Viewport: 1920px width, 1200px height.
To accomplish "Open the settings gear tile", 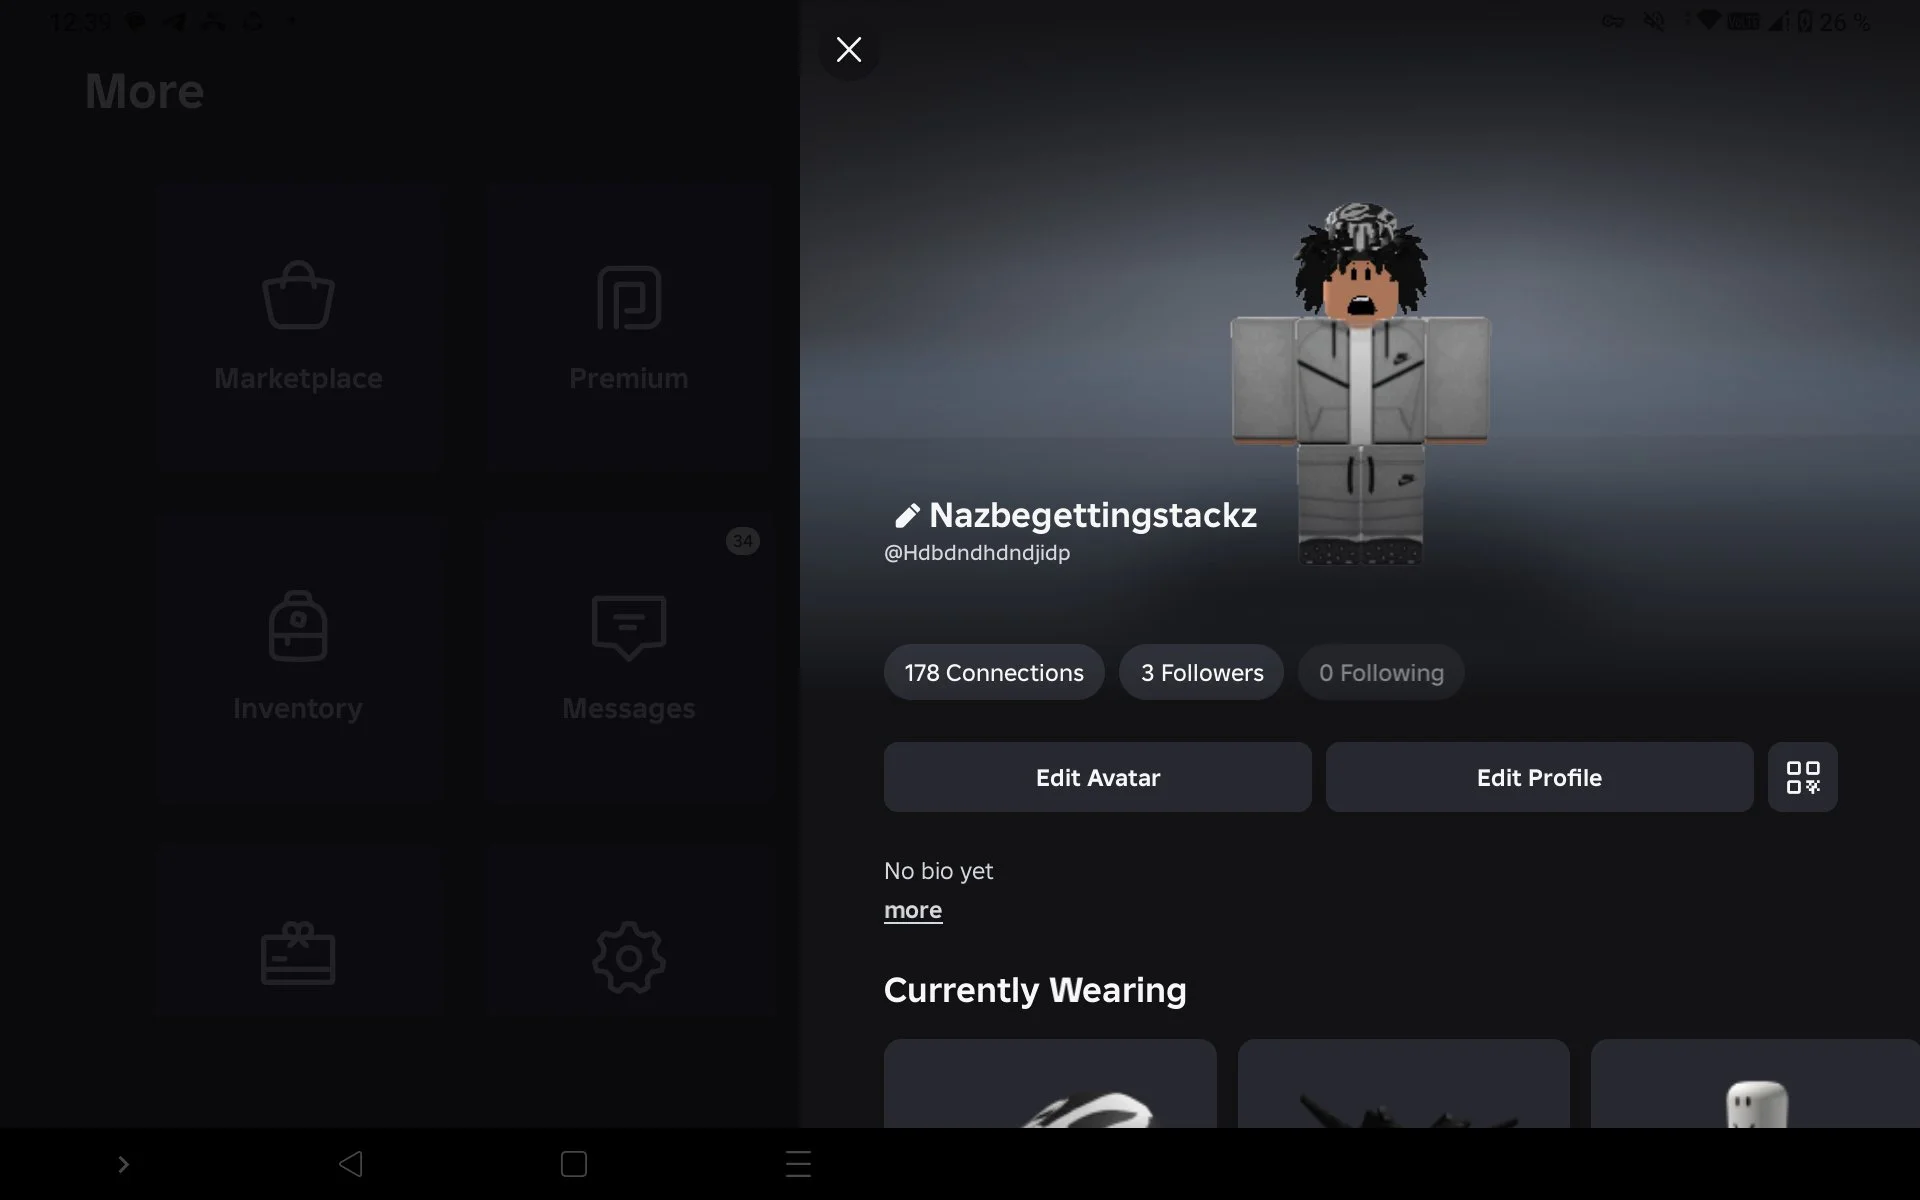I will click(629, 932).
